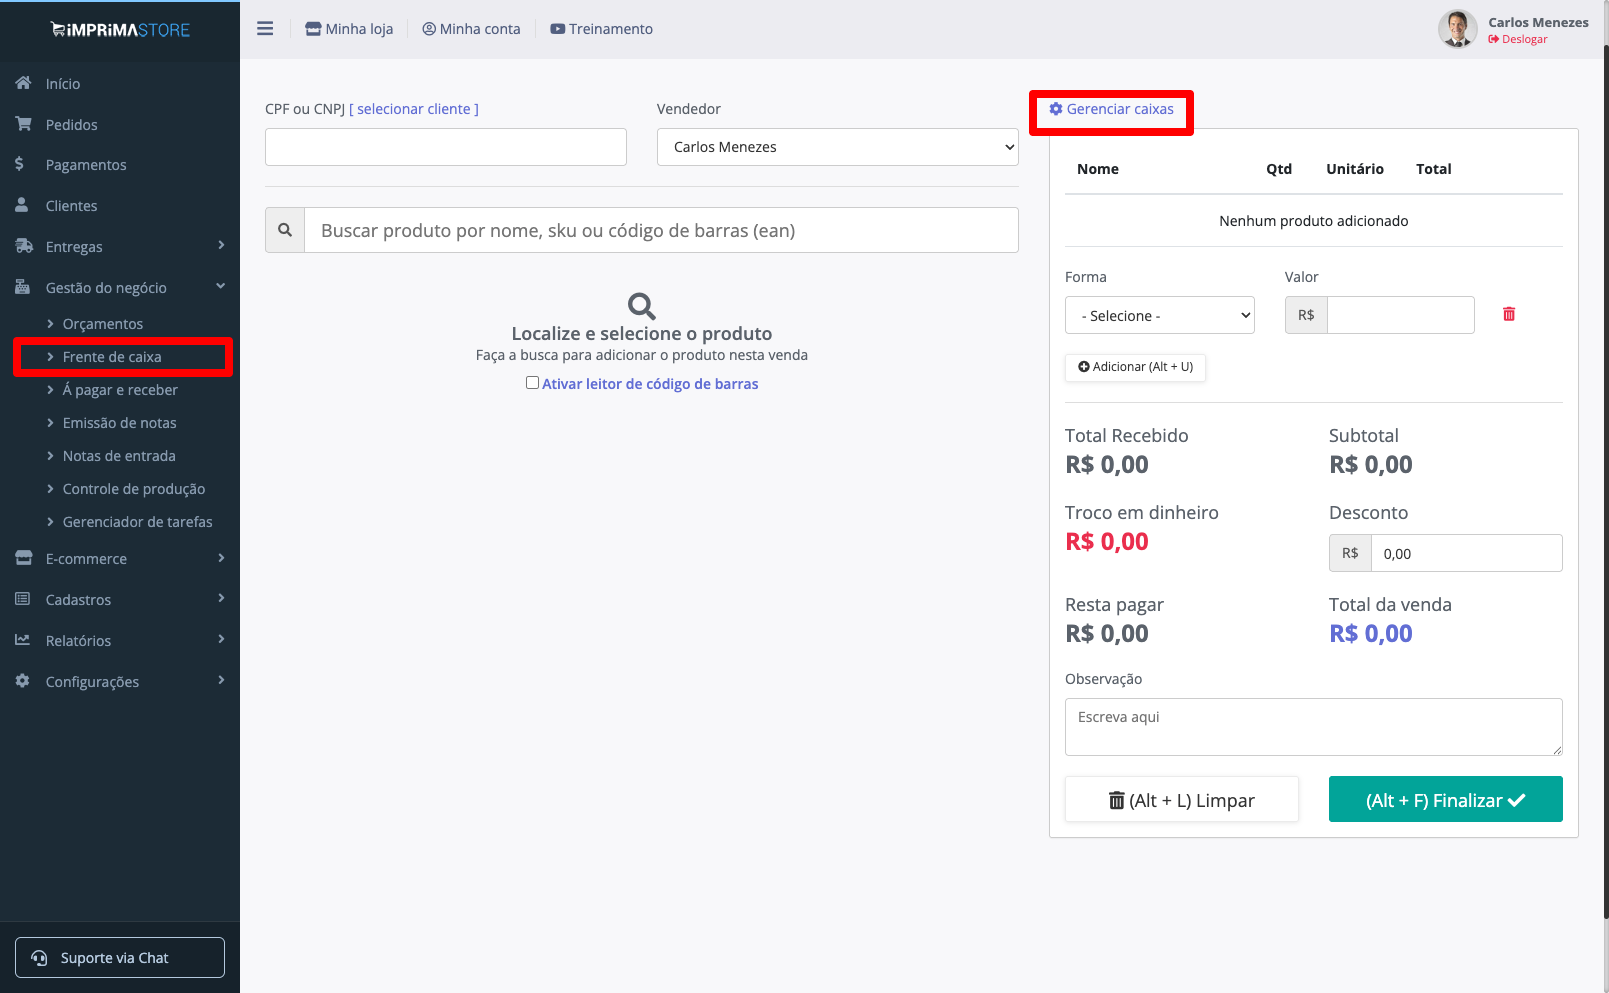This screenshot has height=993, width=1609.
Task: Click the Entregas truck icon
Action: click(24, 246)
